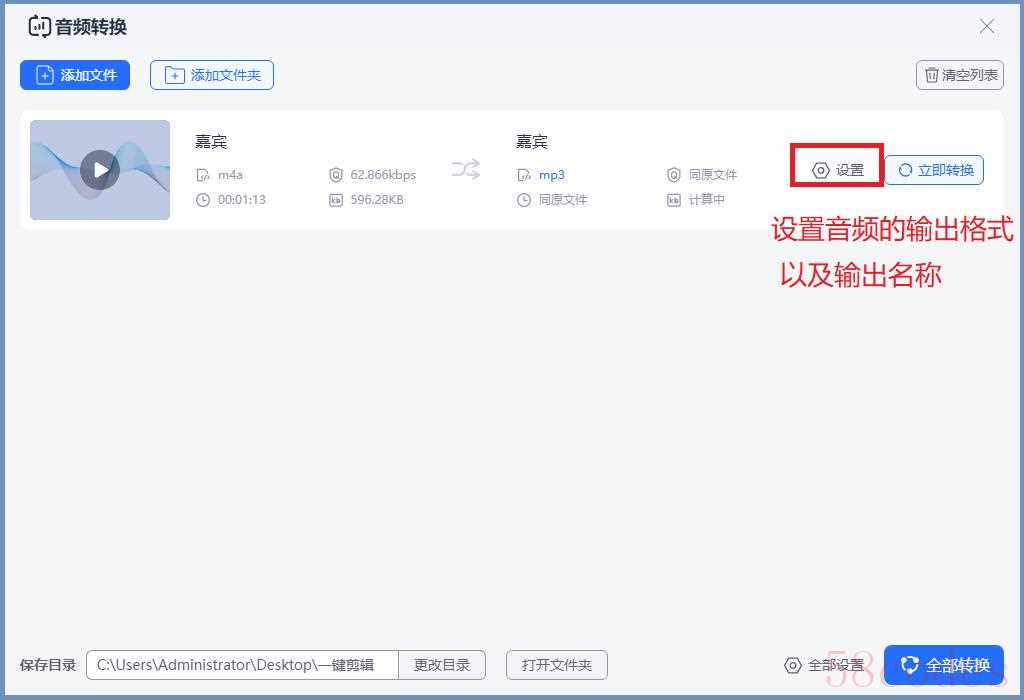Open 设置 for the 嘉宾 file
The height and width of the screenshot is (700, 1024).
838,170
